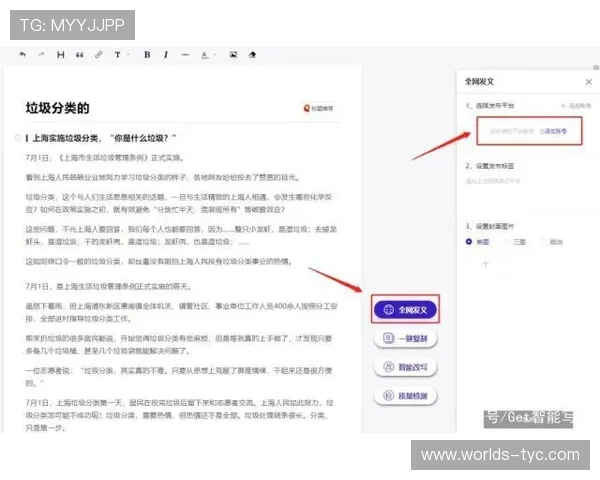Insert a horizontal divider line

point(185,55)
